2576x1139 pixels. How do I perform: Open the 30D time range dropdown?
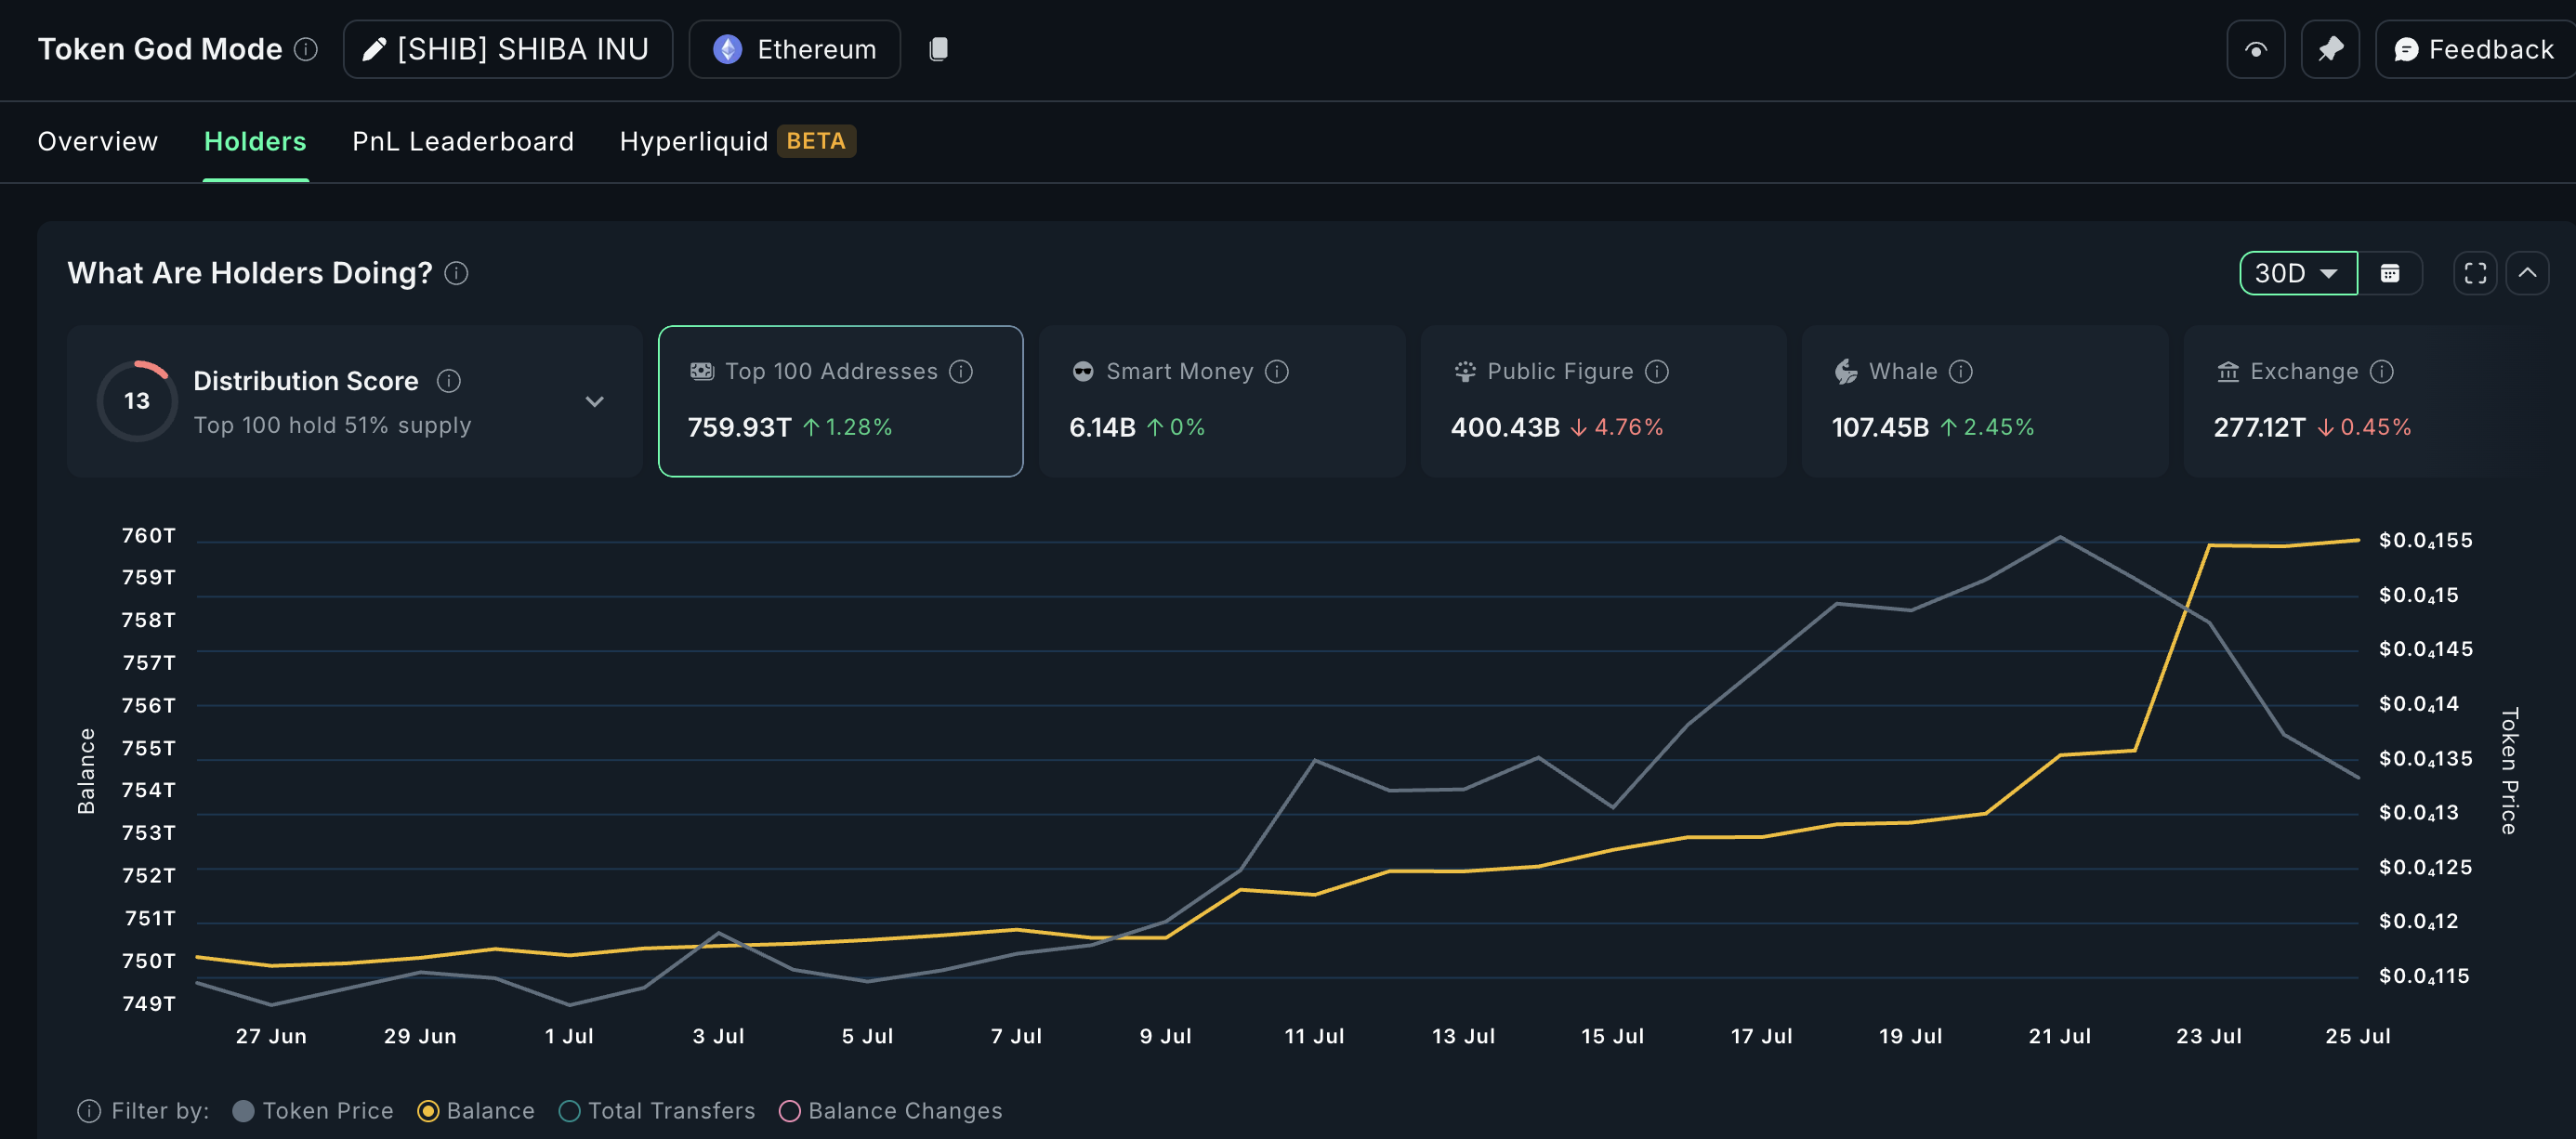(x=2297, y=273)
